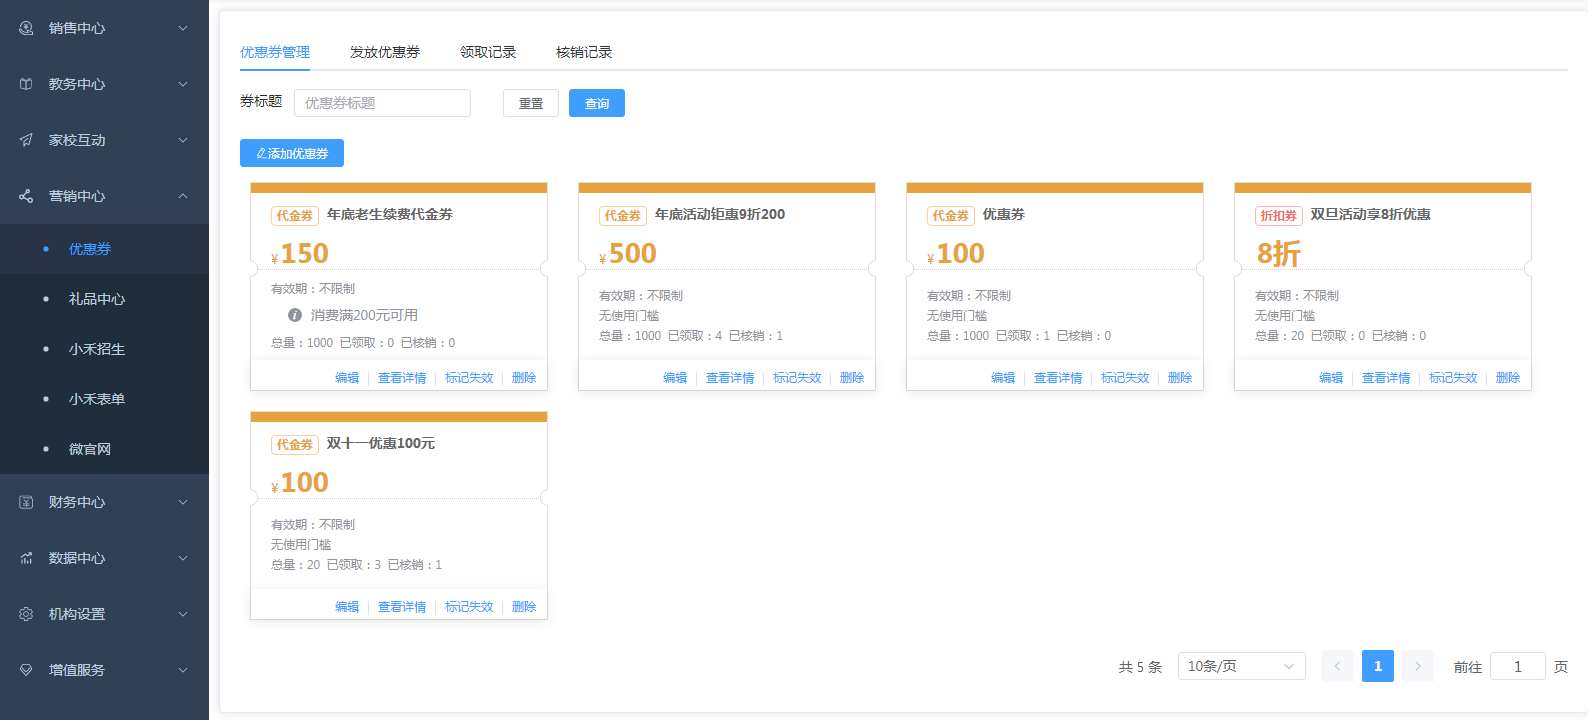Click the 销售中心 sidebar icon
Screen dimensions: 1588x720
[x=26, y=28]
